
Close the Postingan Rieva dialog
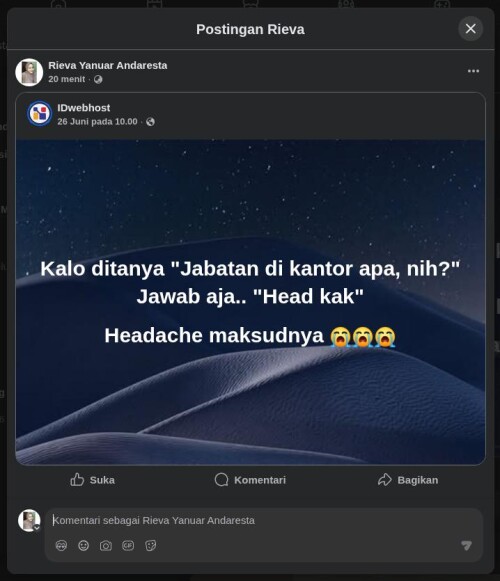470,29
